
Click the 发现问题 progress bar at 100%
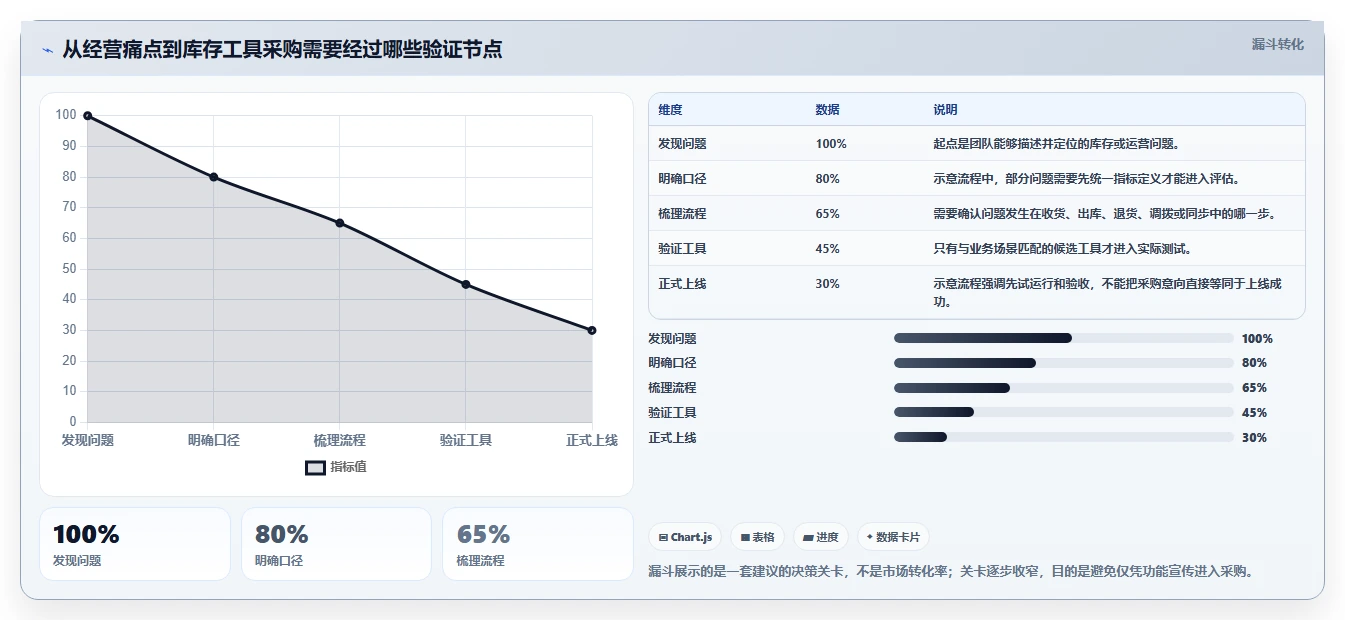click(x=1064, y=338)
